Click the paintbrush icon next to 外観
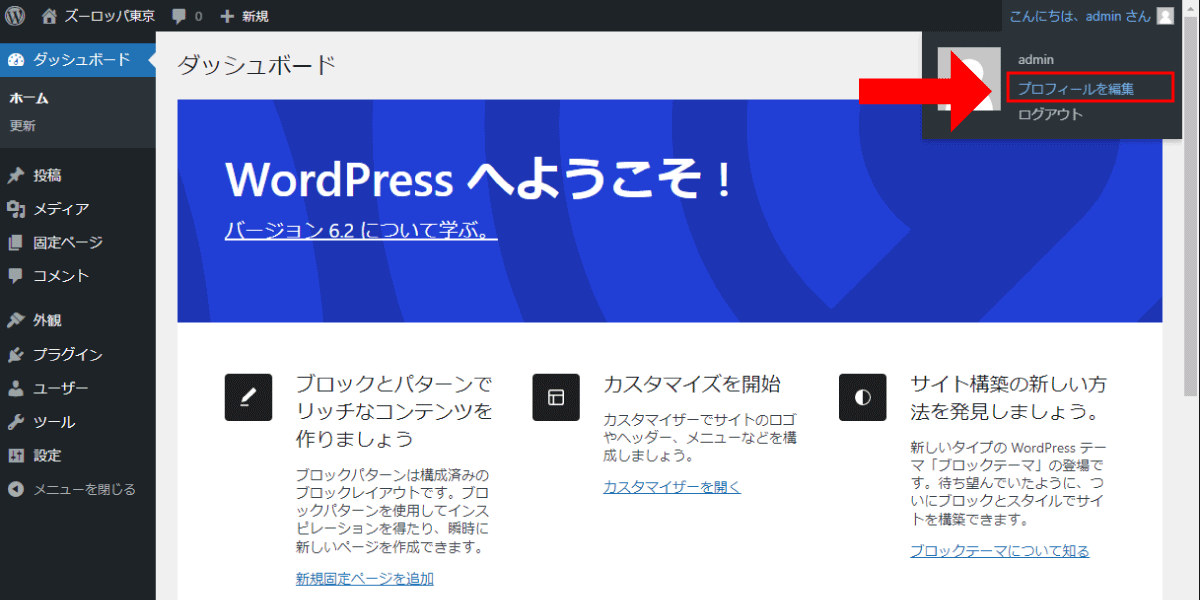 (15, 320)
